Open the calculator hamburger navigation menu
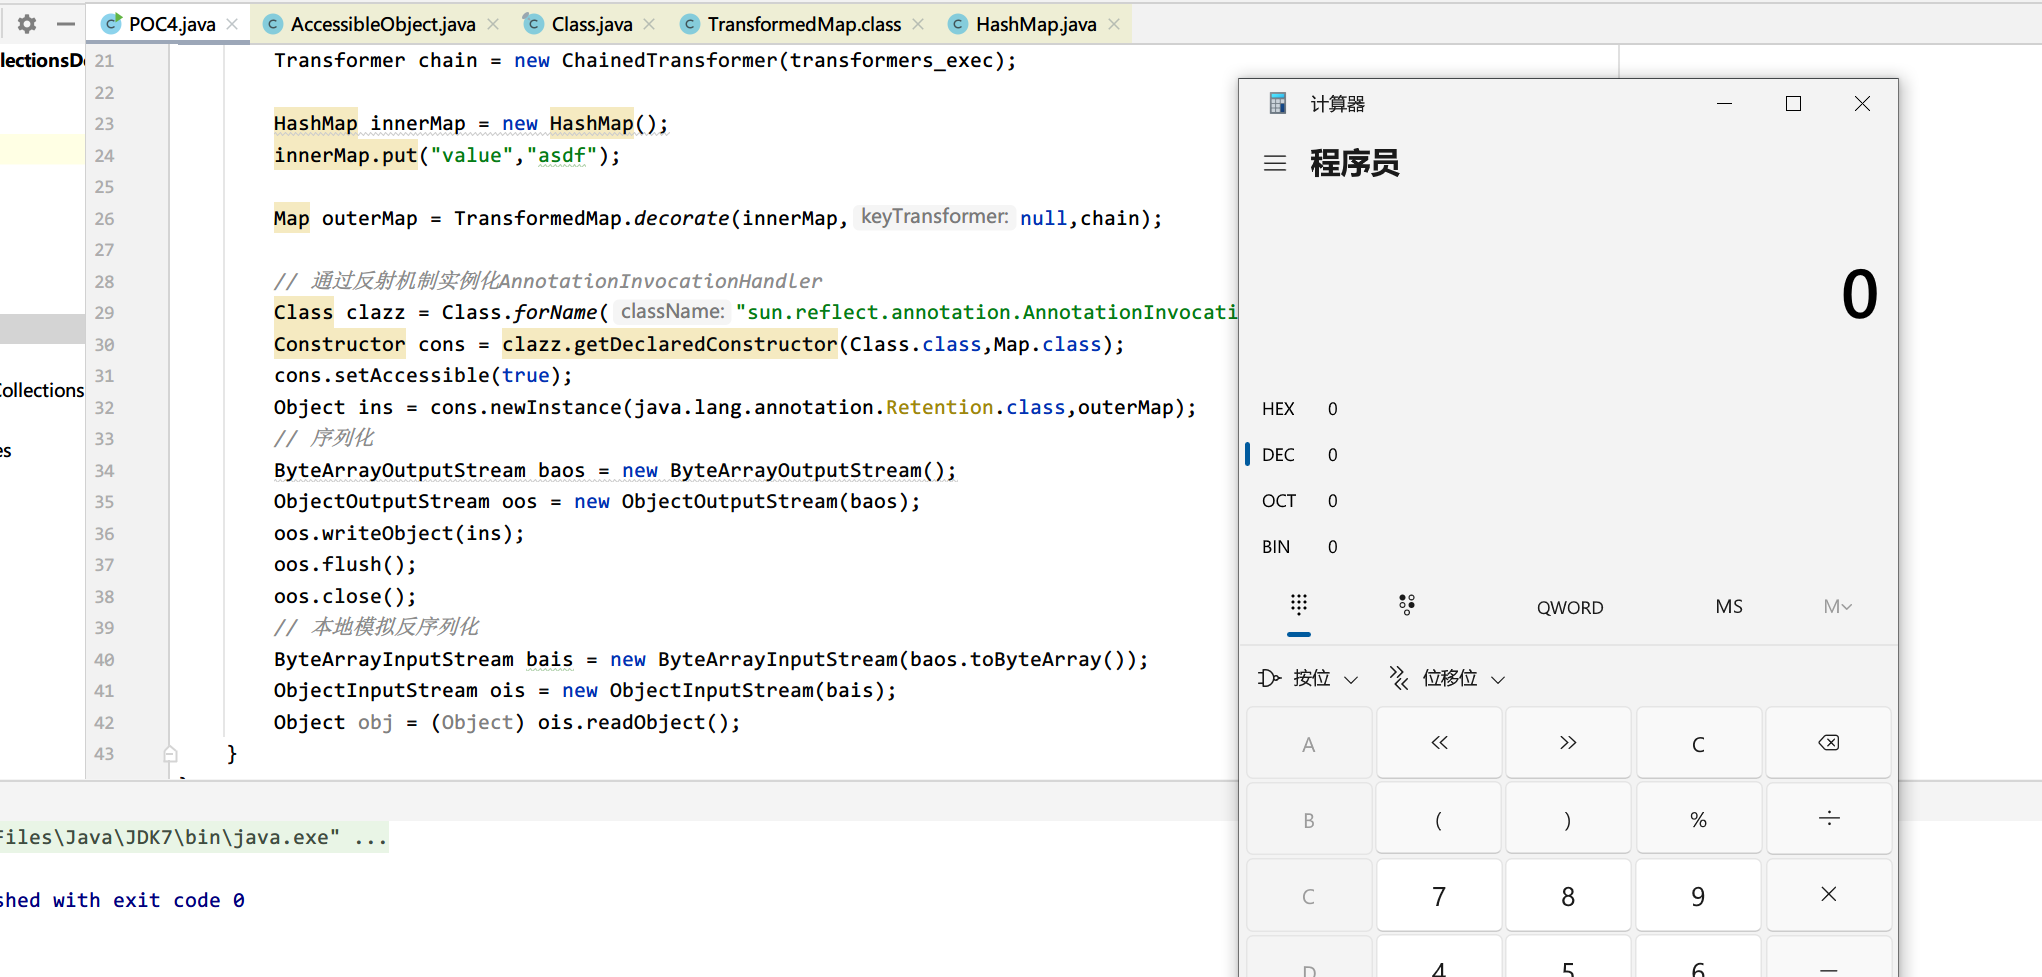Image resolution: width=2042 pixels, height=977 pixels. tap(1275, 163)
